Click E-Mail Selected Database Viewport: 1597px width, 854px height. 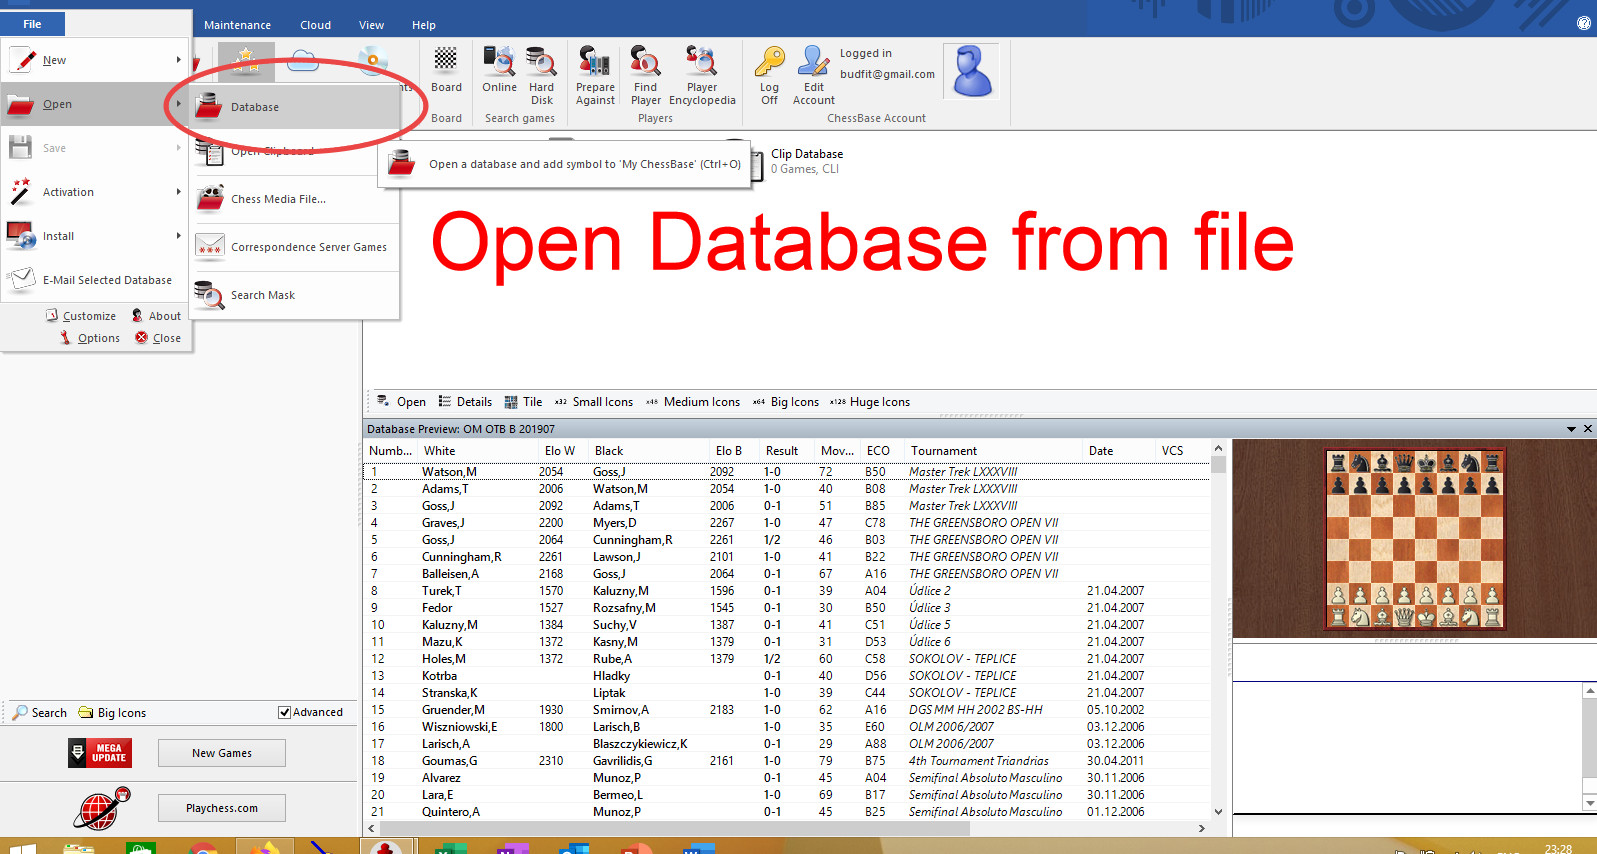coord(95,280)
